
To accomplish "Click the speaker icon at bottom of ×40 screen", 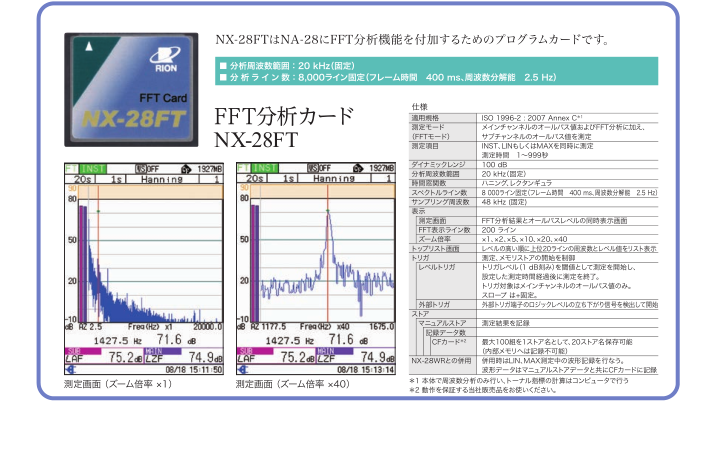I will 241,369.
